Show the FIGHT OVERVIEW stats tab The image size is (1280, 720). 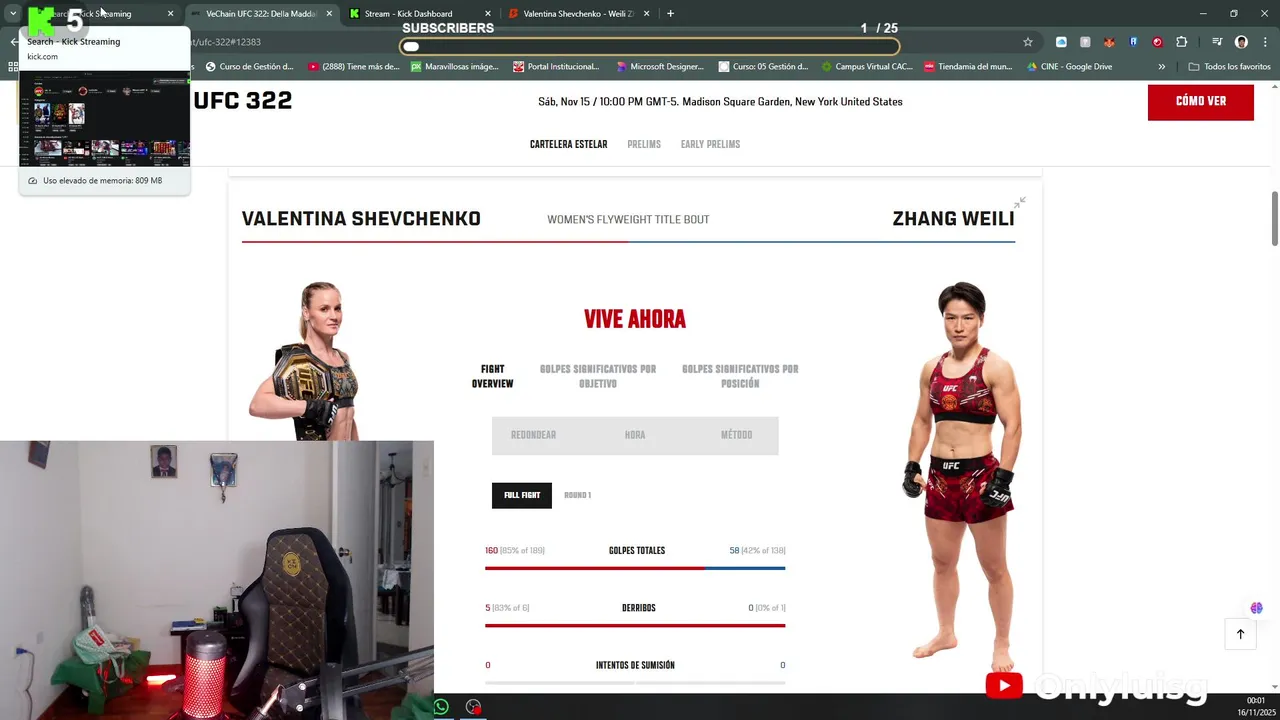coord(493,376)
